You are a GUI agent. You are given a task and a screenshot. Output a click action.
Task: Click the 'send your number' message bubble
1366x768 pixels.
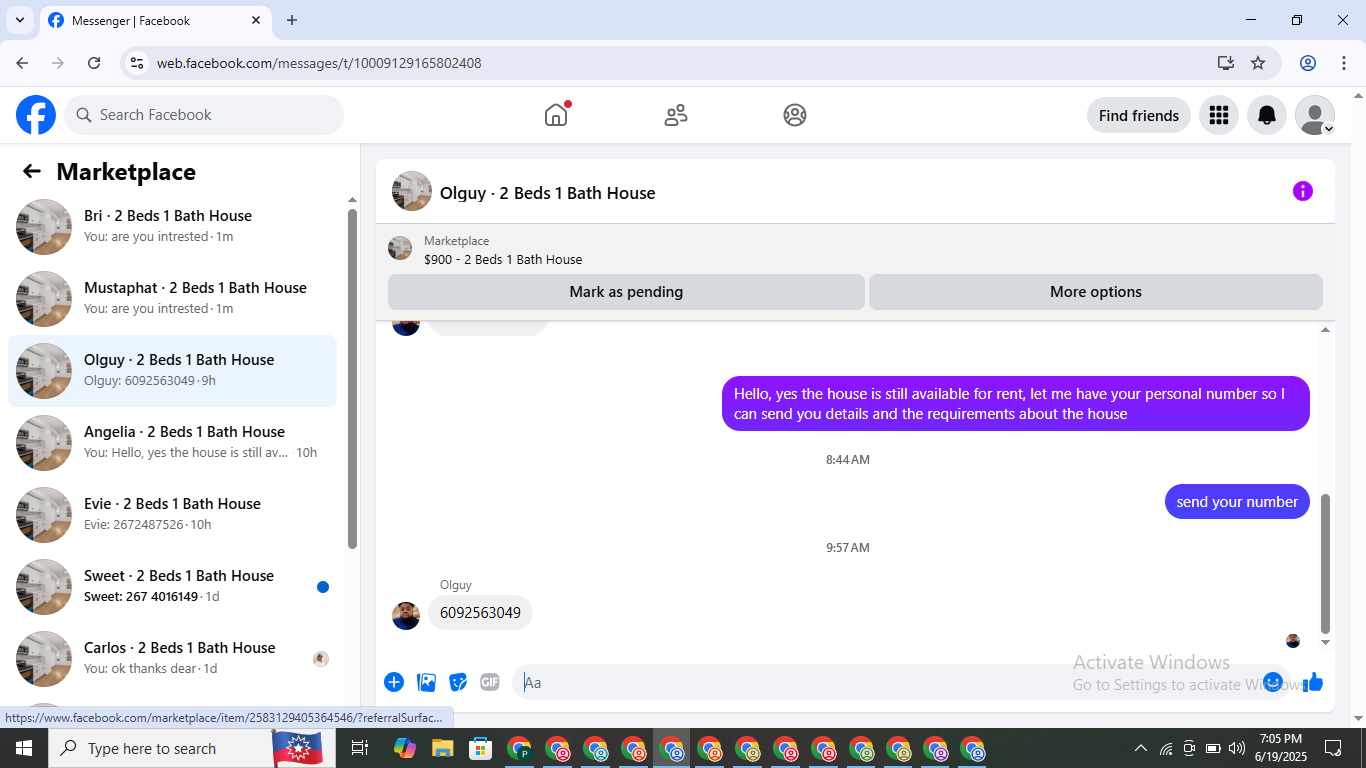pos(1237,502)
